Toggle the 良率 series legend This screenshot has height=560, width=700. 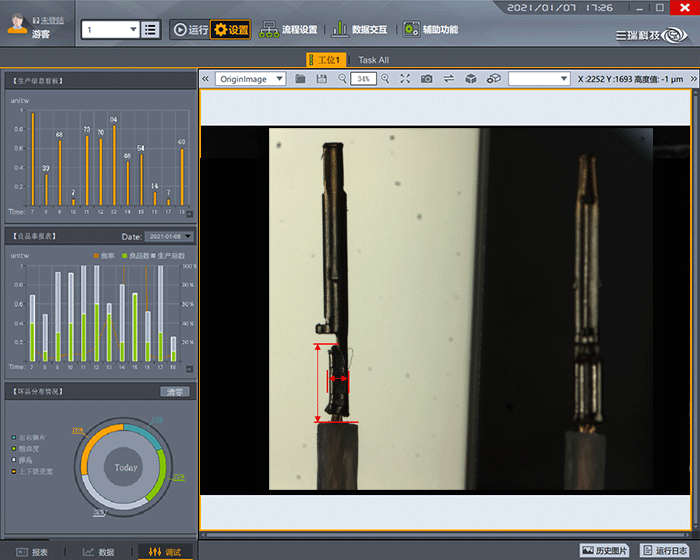pos(104,255)
